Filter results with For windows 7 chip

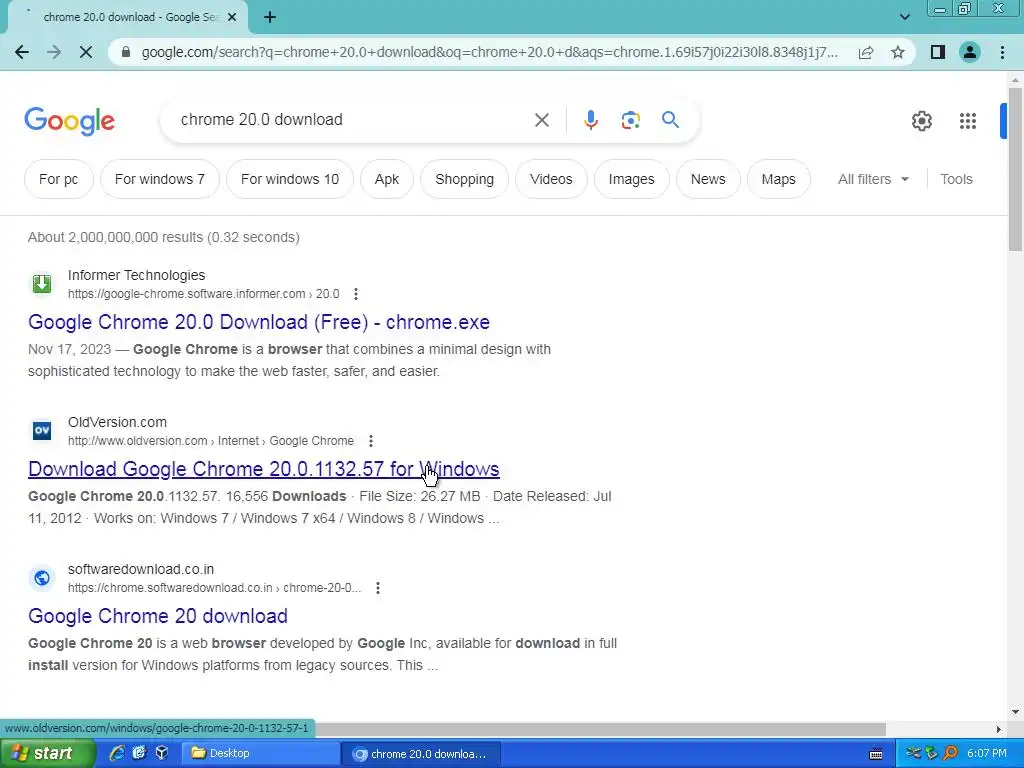pyautogui.click(x=159, y=179)
